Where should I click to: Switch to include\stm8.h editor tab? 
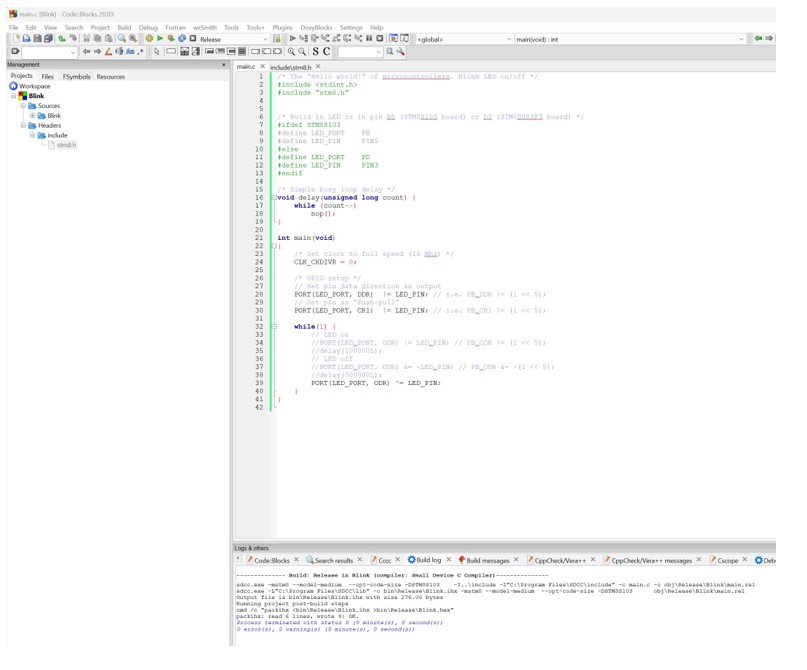pyautogui.click(x=291, y=67)
